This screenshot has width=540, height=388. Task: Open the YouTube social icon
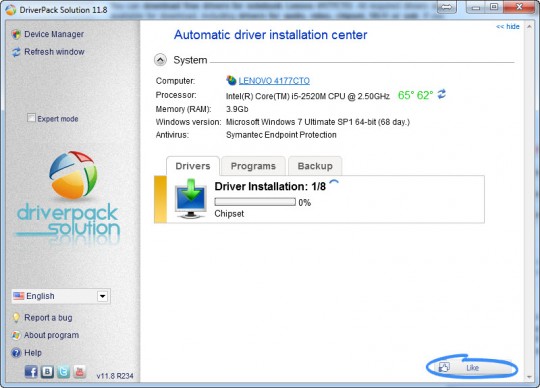tap(80, 372)
